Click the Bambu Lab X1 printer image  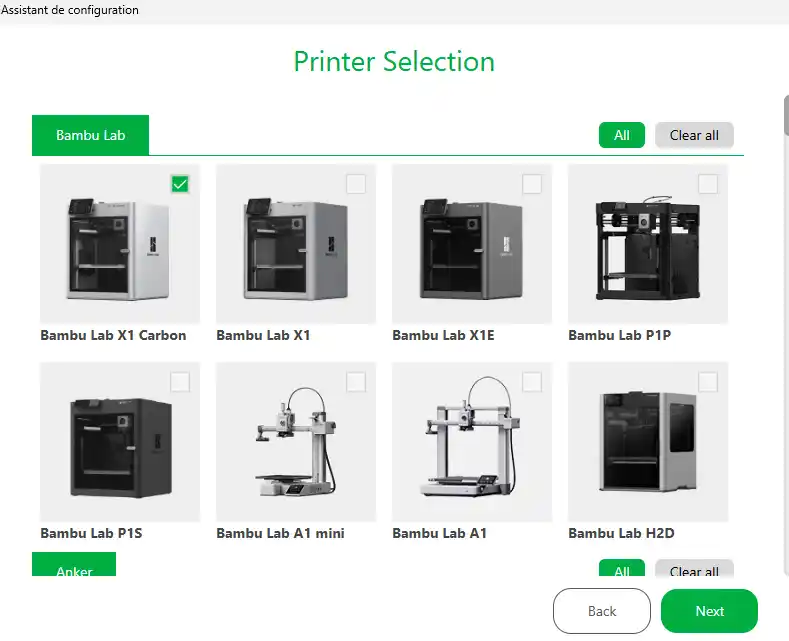point(296,244)
